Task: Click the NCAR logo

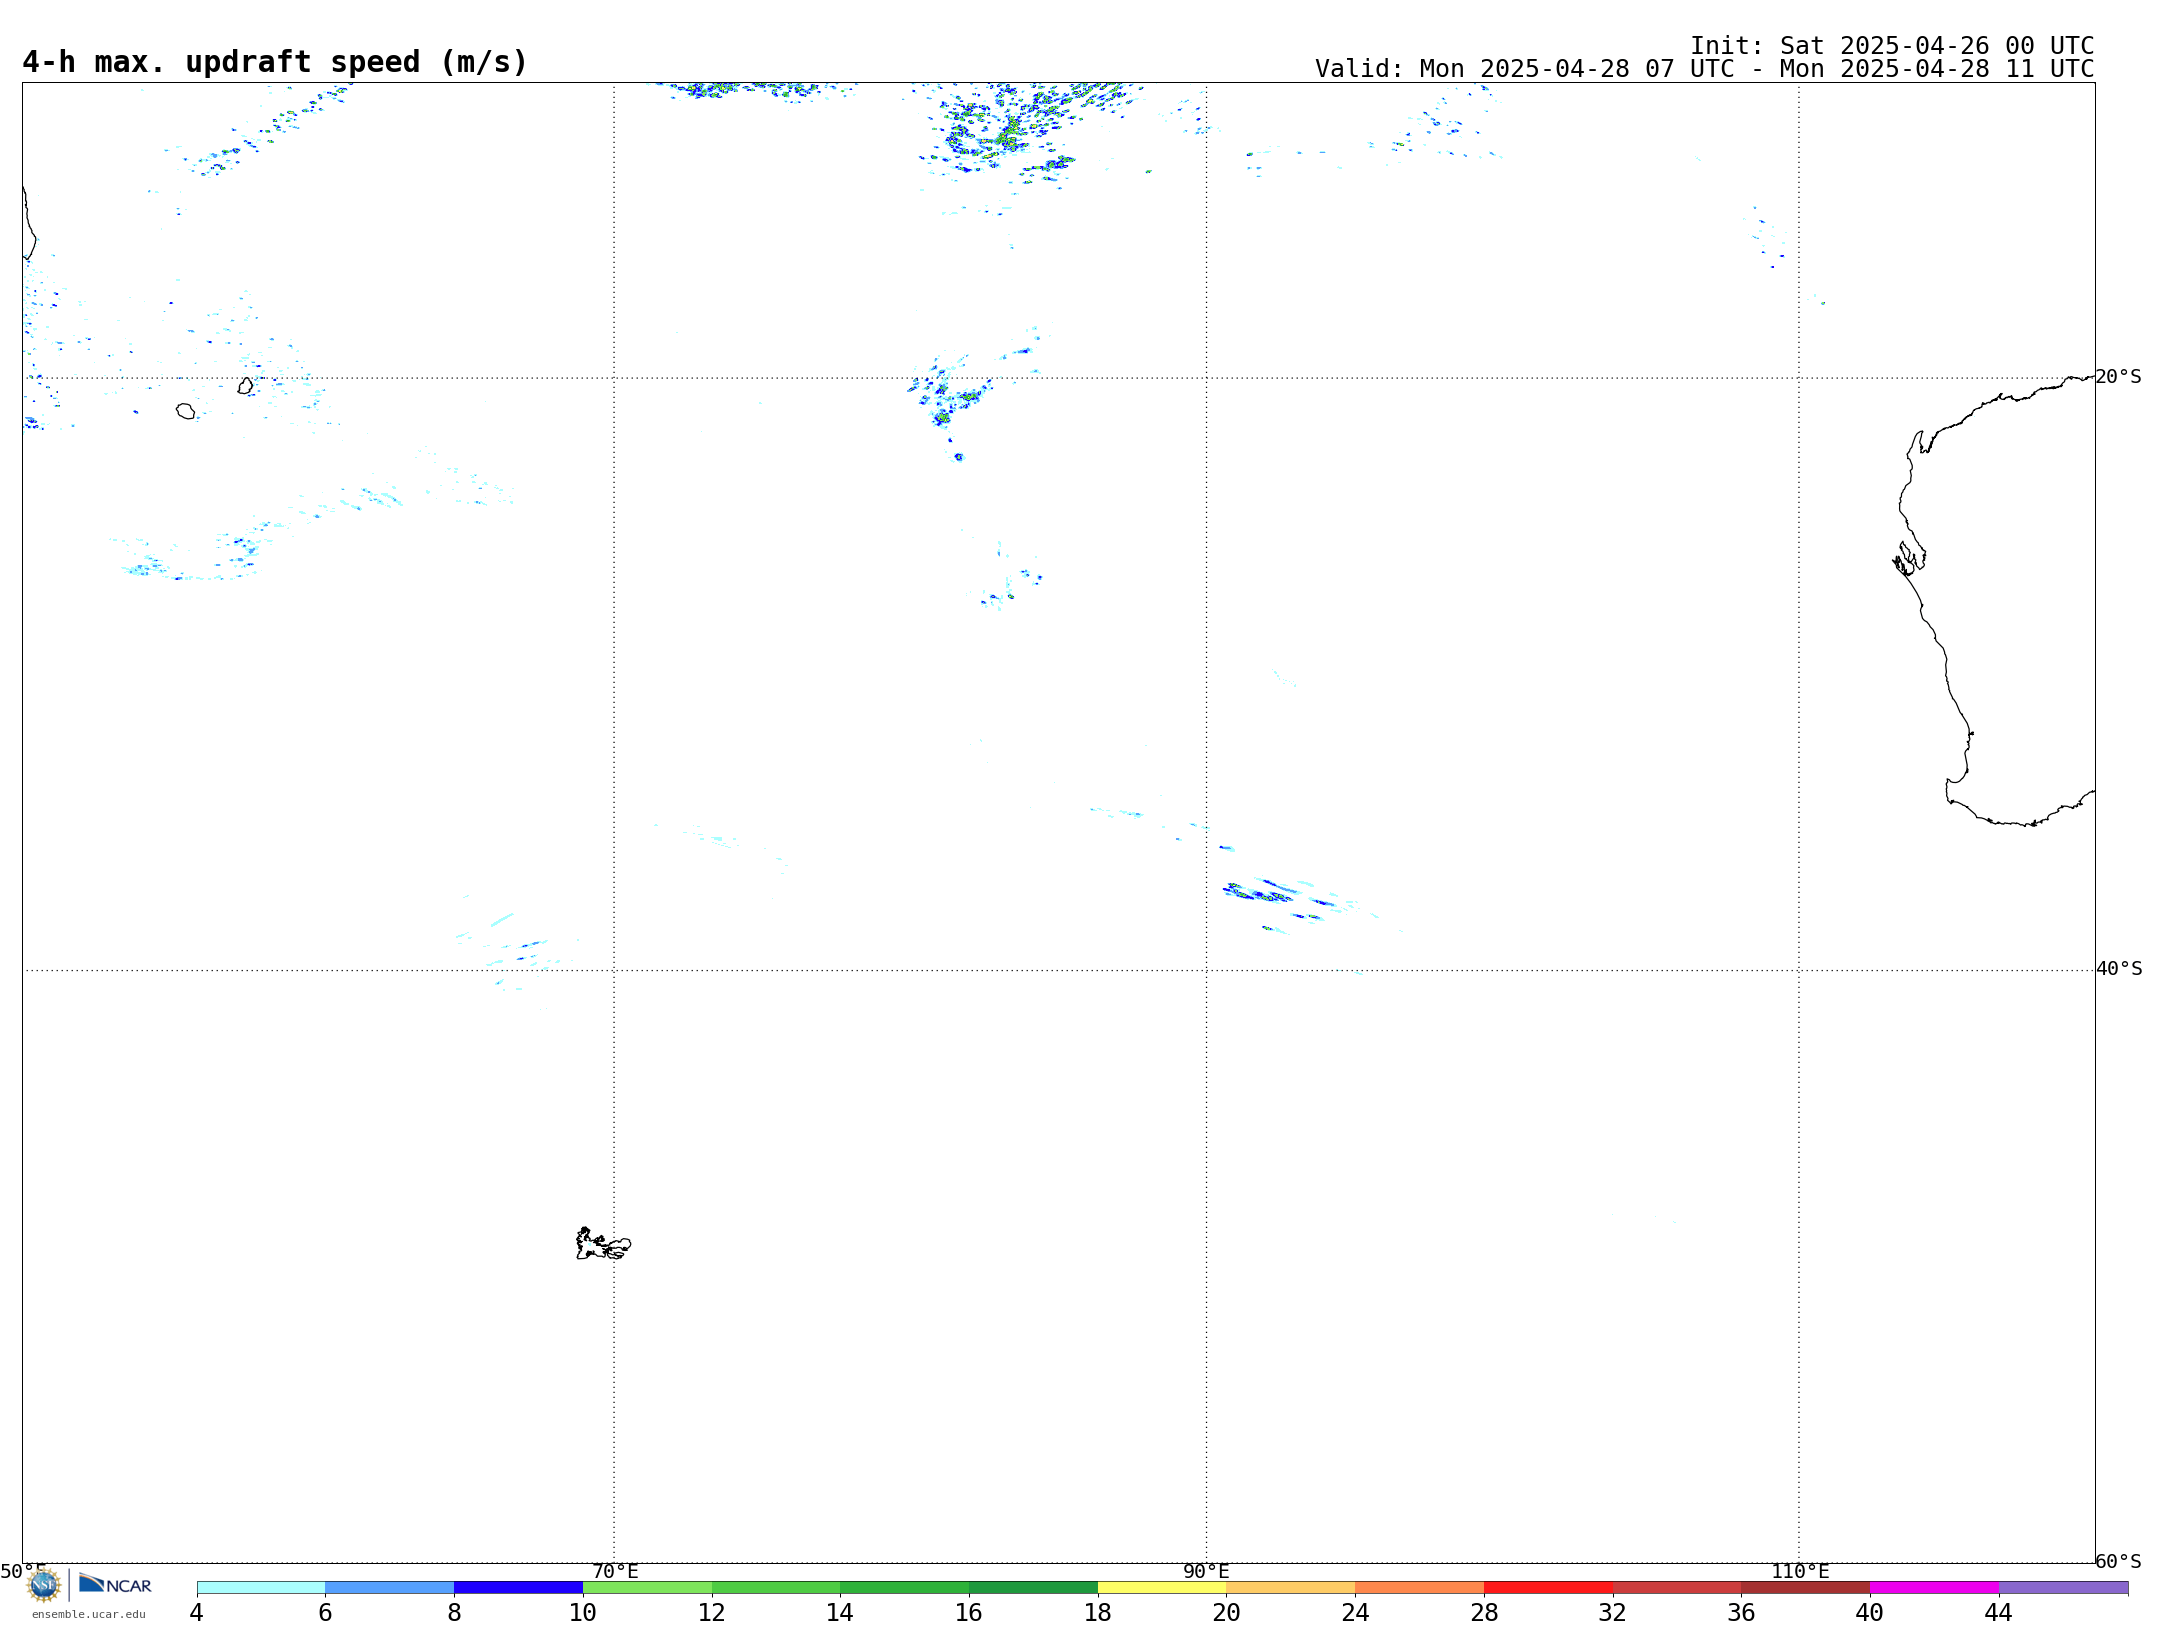Action: click(x=115, y=1584)
